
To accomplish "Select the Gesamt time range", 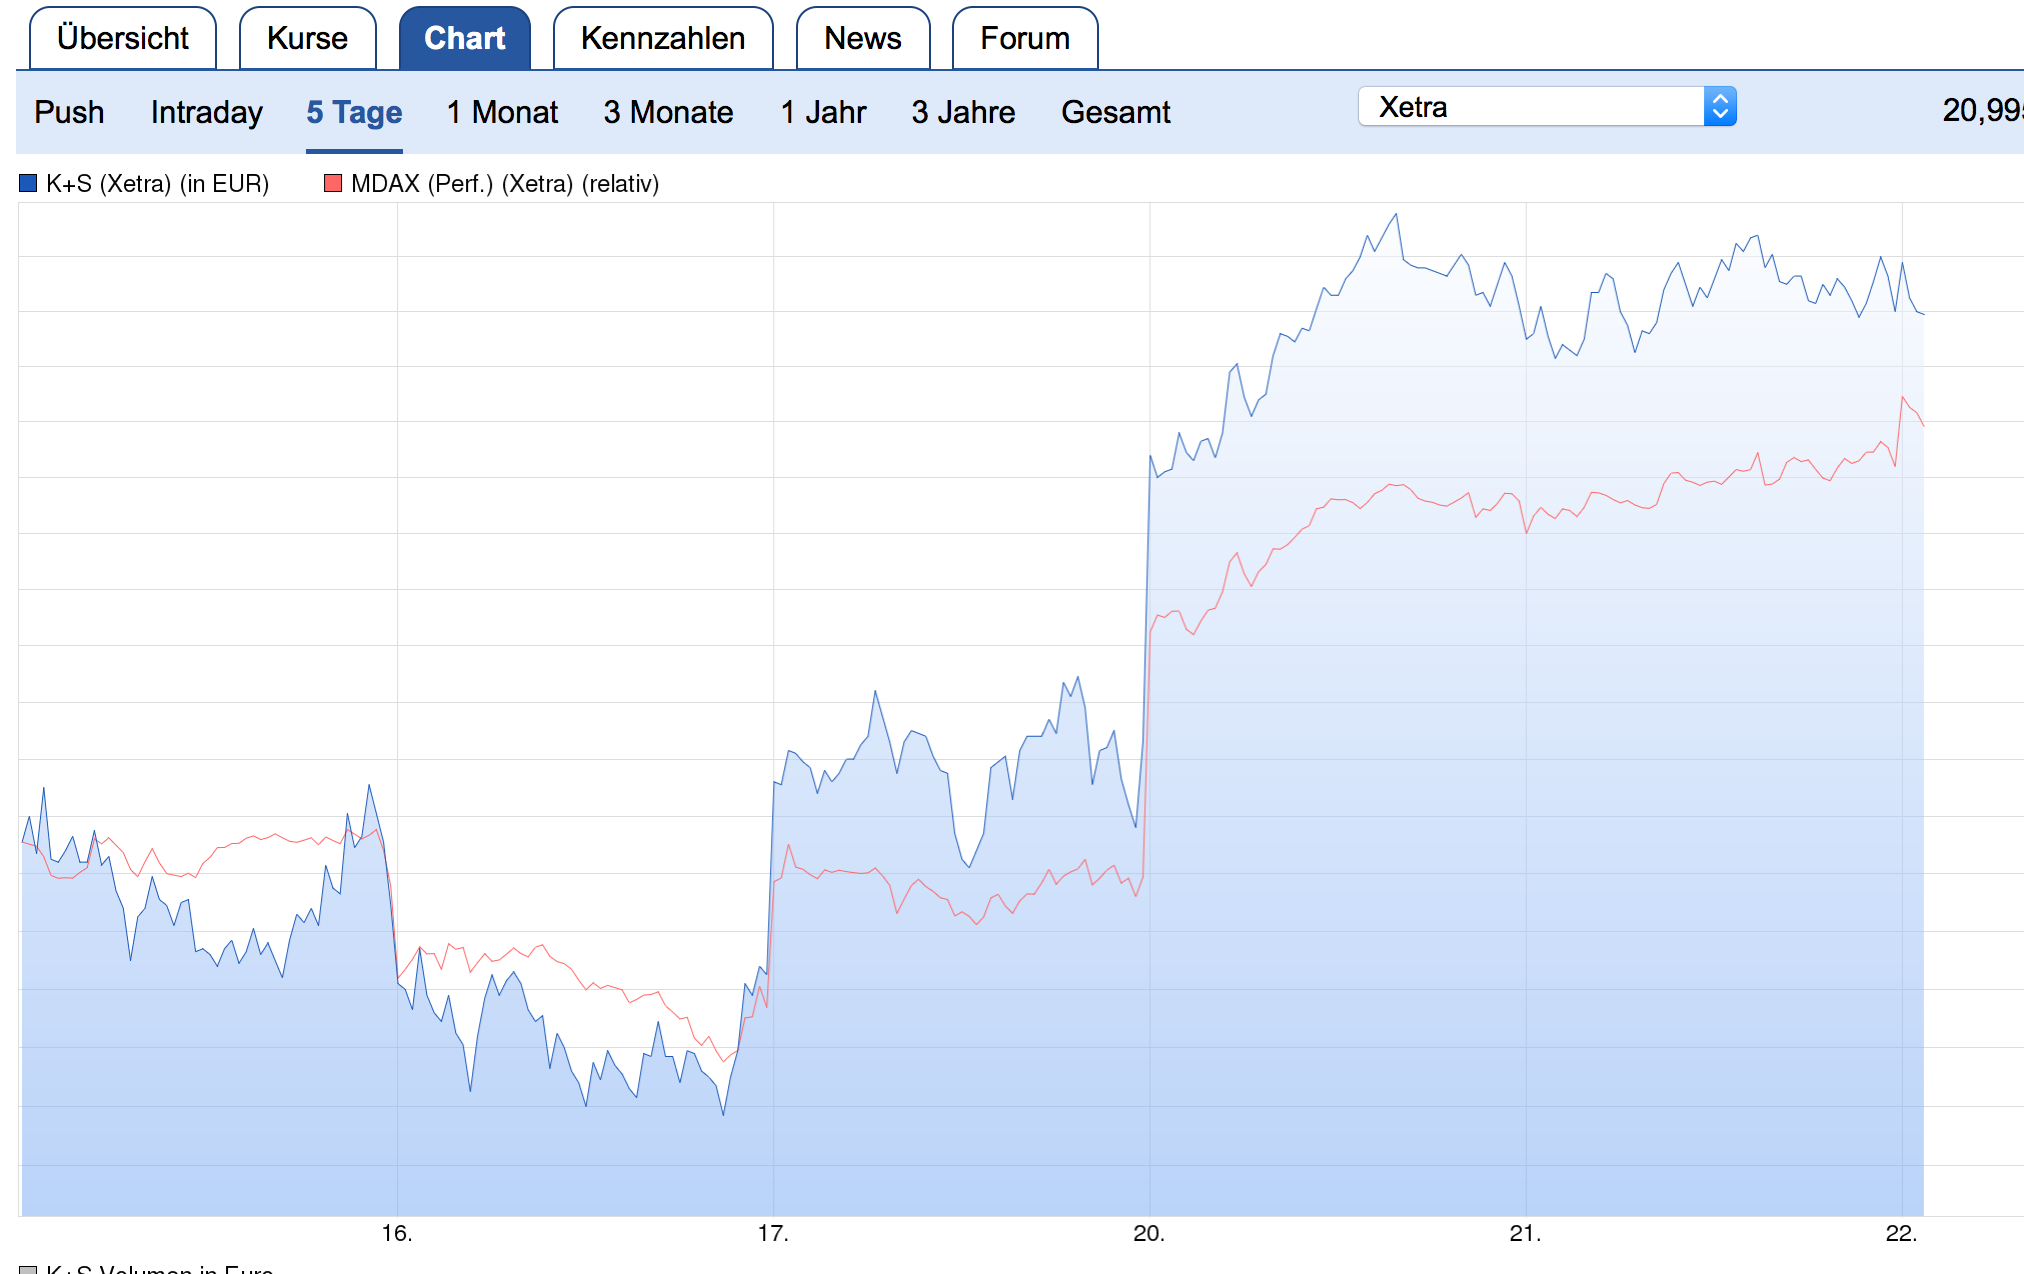I will (x=1115, y=112).
